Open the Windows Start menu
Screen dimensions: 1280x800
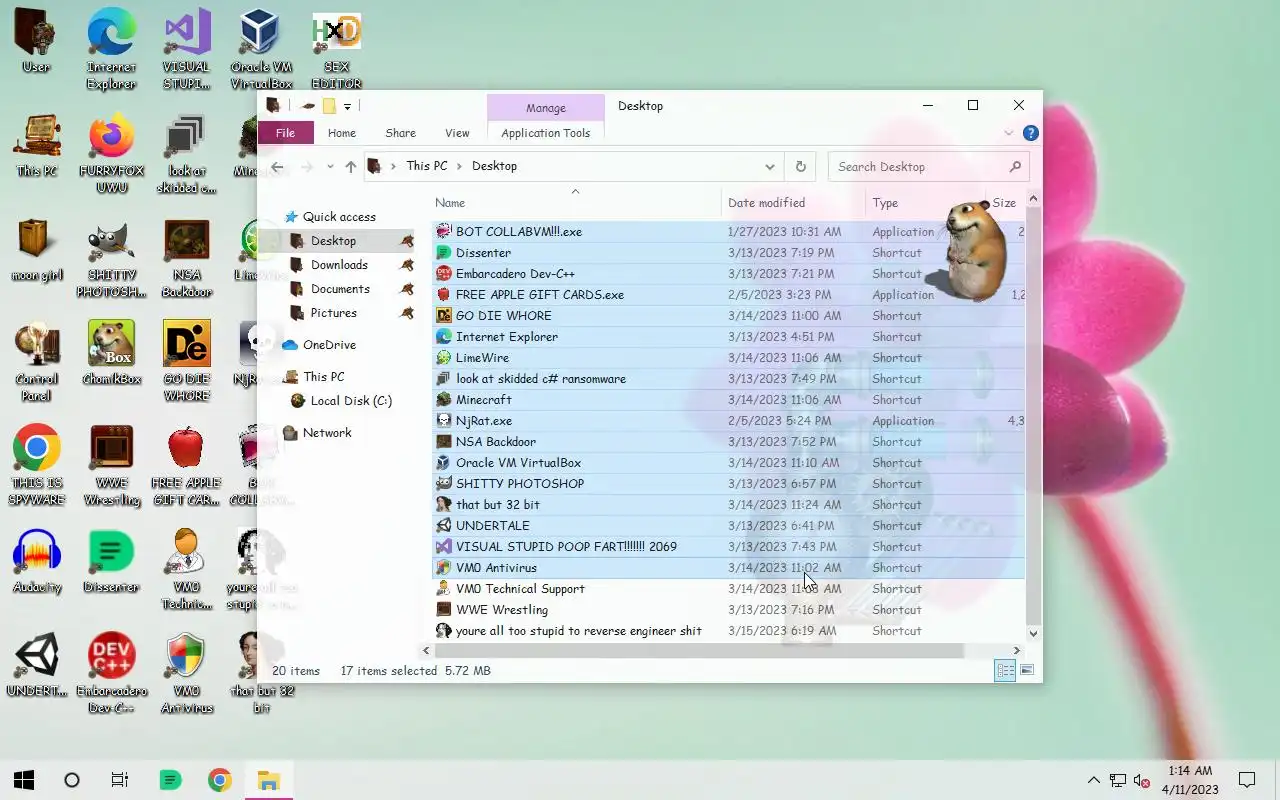[x=24, y=780]
